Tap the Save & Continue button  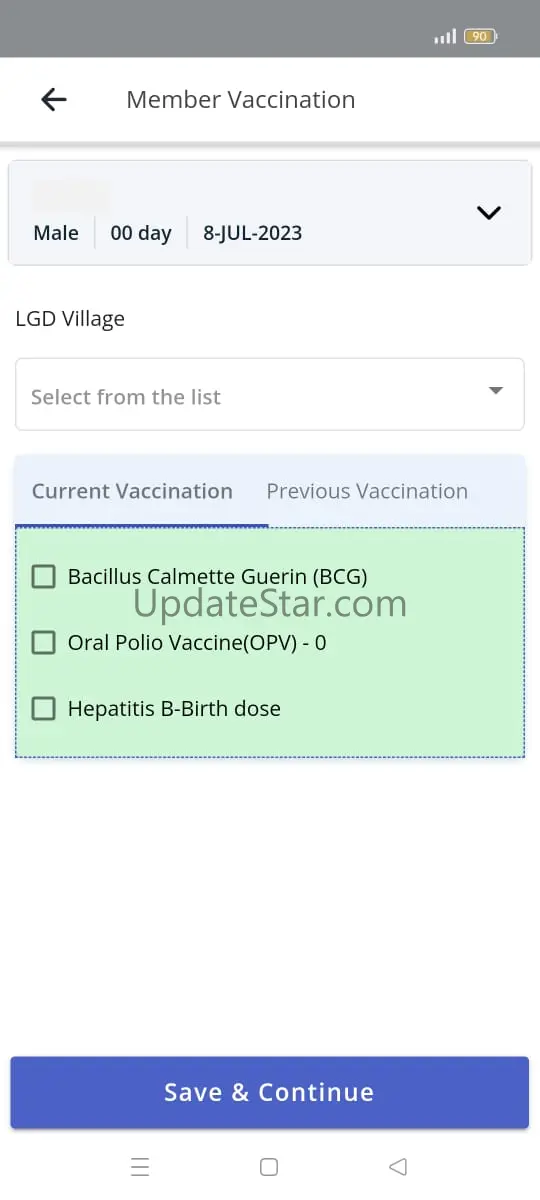point(270,1093)
